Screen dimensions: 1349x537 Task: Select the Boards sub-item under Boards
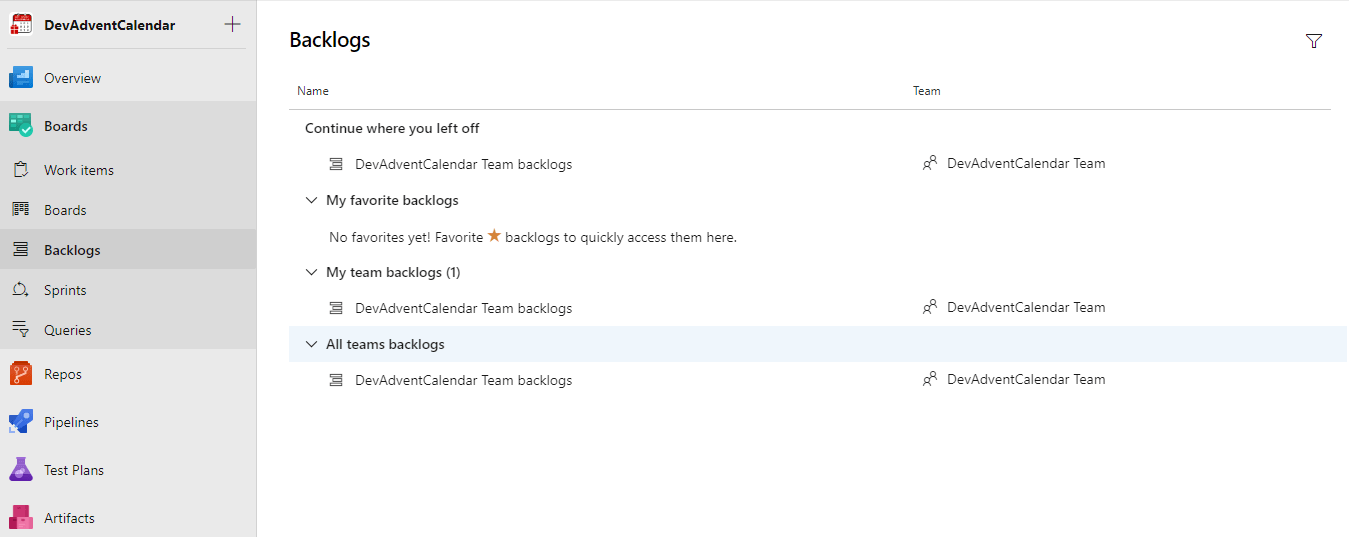pos(65,210)
